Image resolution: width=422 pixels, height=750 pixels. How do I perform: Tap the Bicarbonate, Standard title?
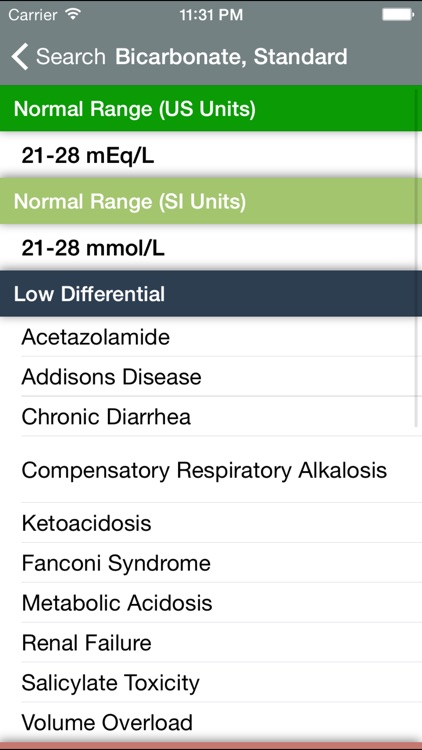tap(231, 56)
